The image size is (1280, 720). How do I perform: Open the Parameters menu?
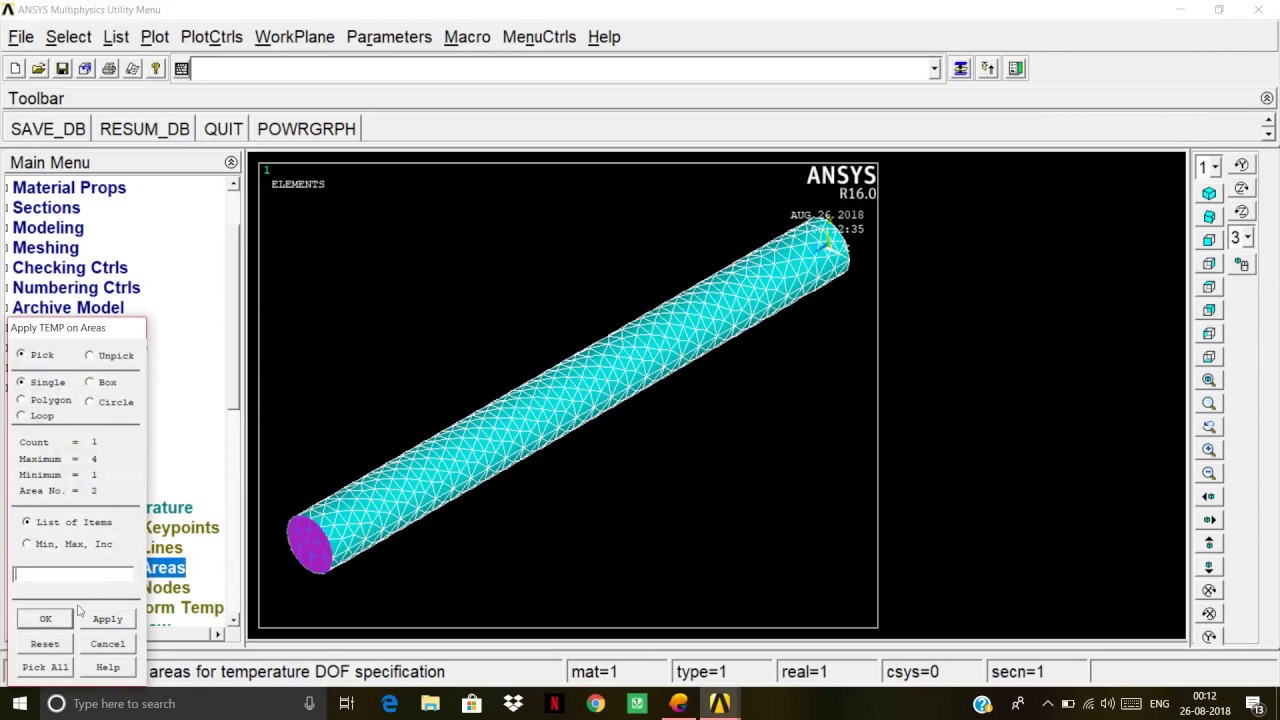coord(389,37)
